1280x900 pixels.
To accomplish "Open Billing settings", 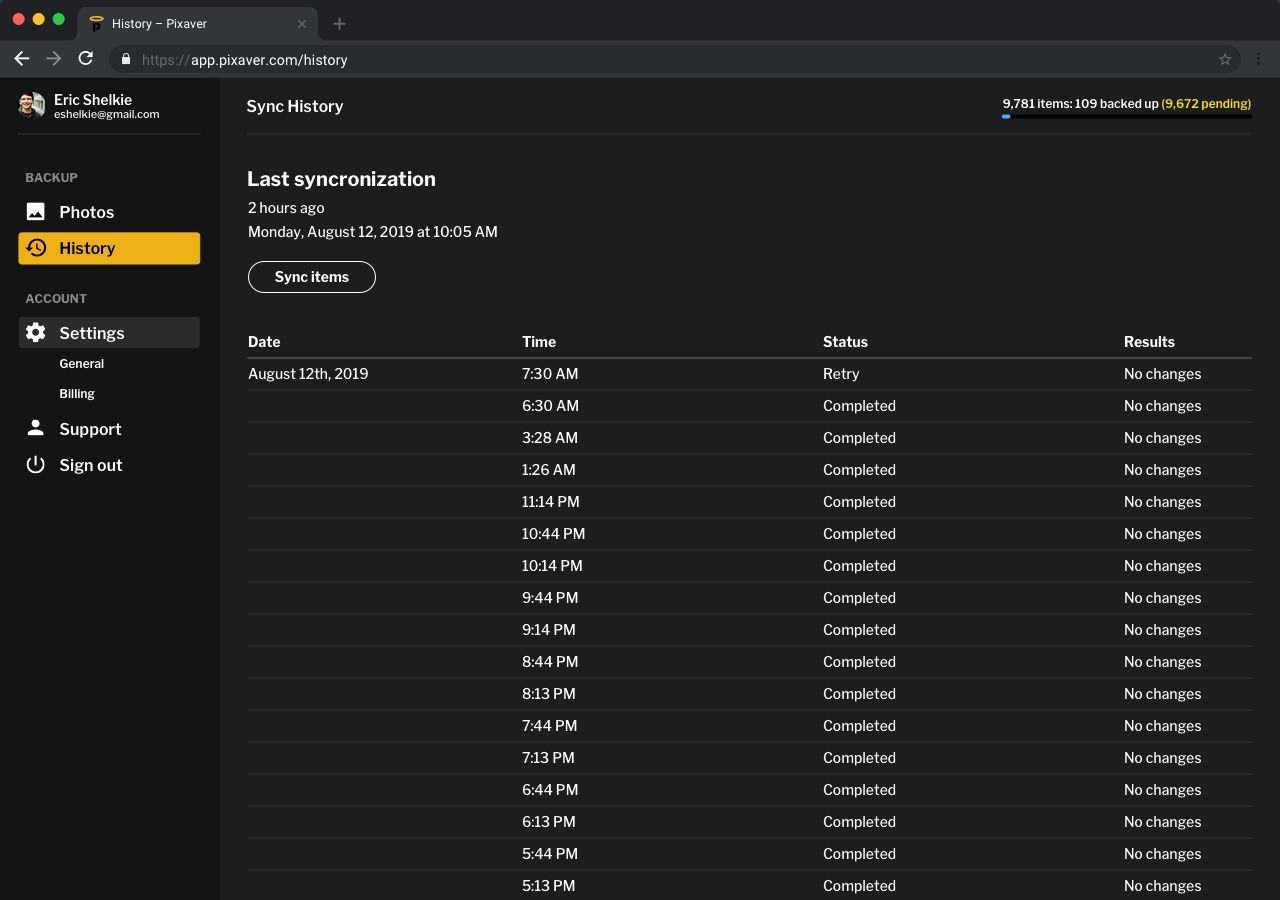I will point(77,394).
